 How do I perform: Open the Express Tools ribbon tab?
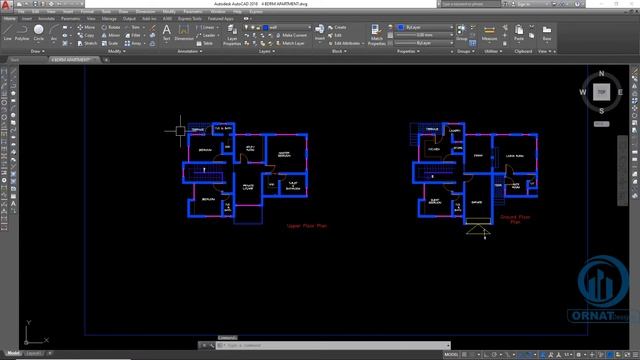(190, 18)
